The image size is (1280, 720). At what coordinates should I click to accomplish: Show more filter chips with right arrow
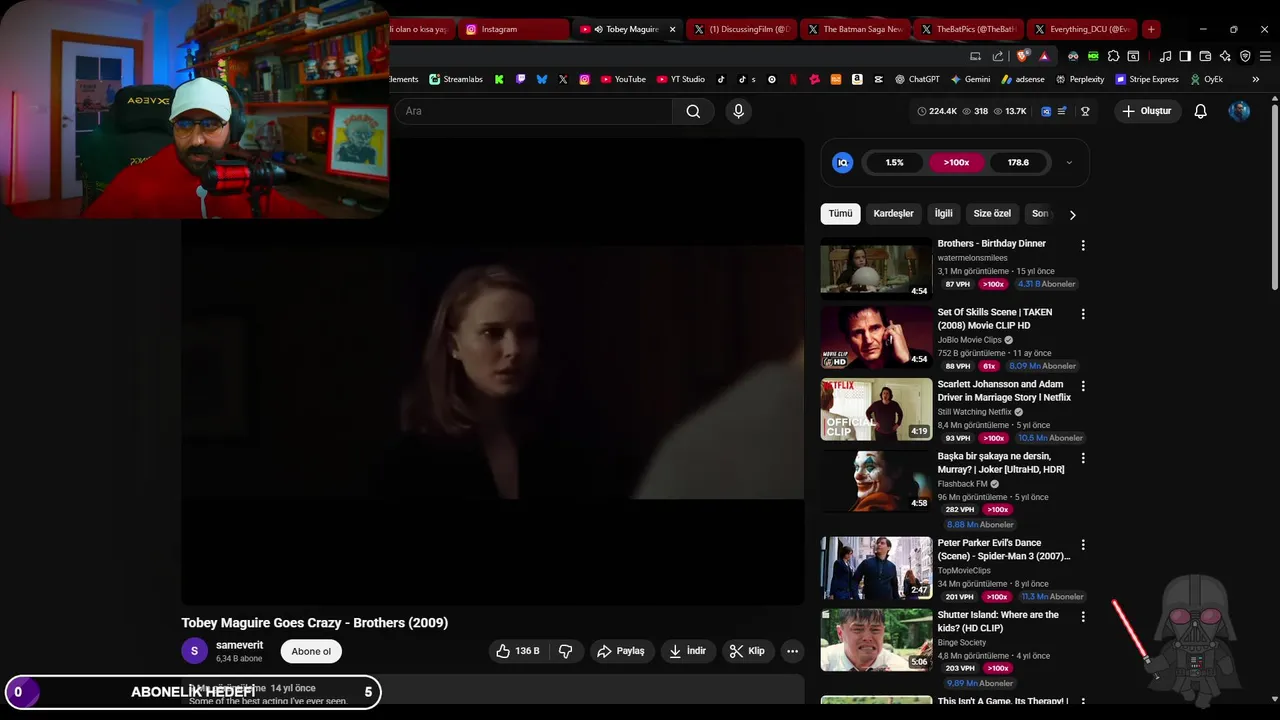pyautogui.click(x=1072, y=214)
